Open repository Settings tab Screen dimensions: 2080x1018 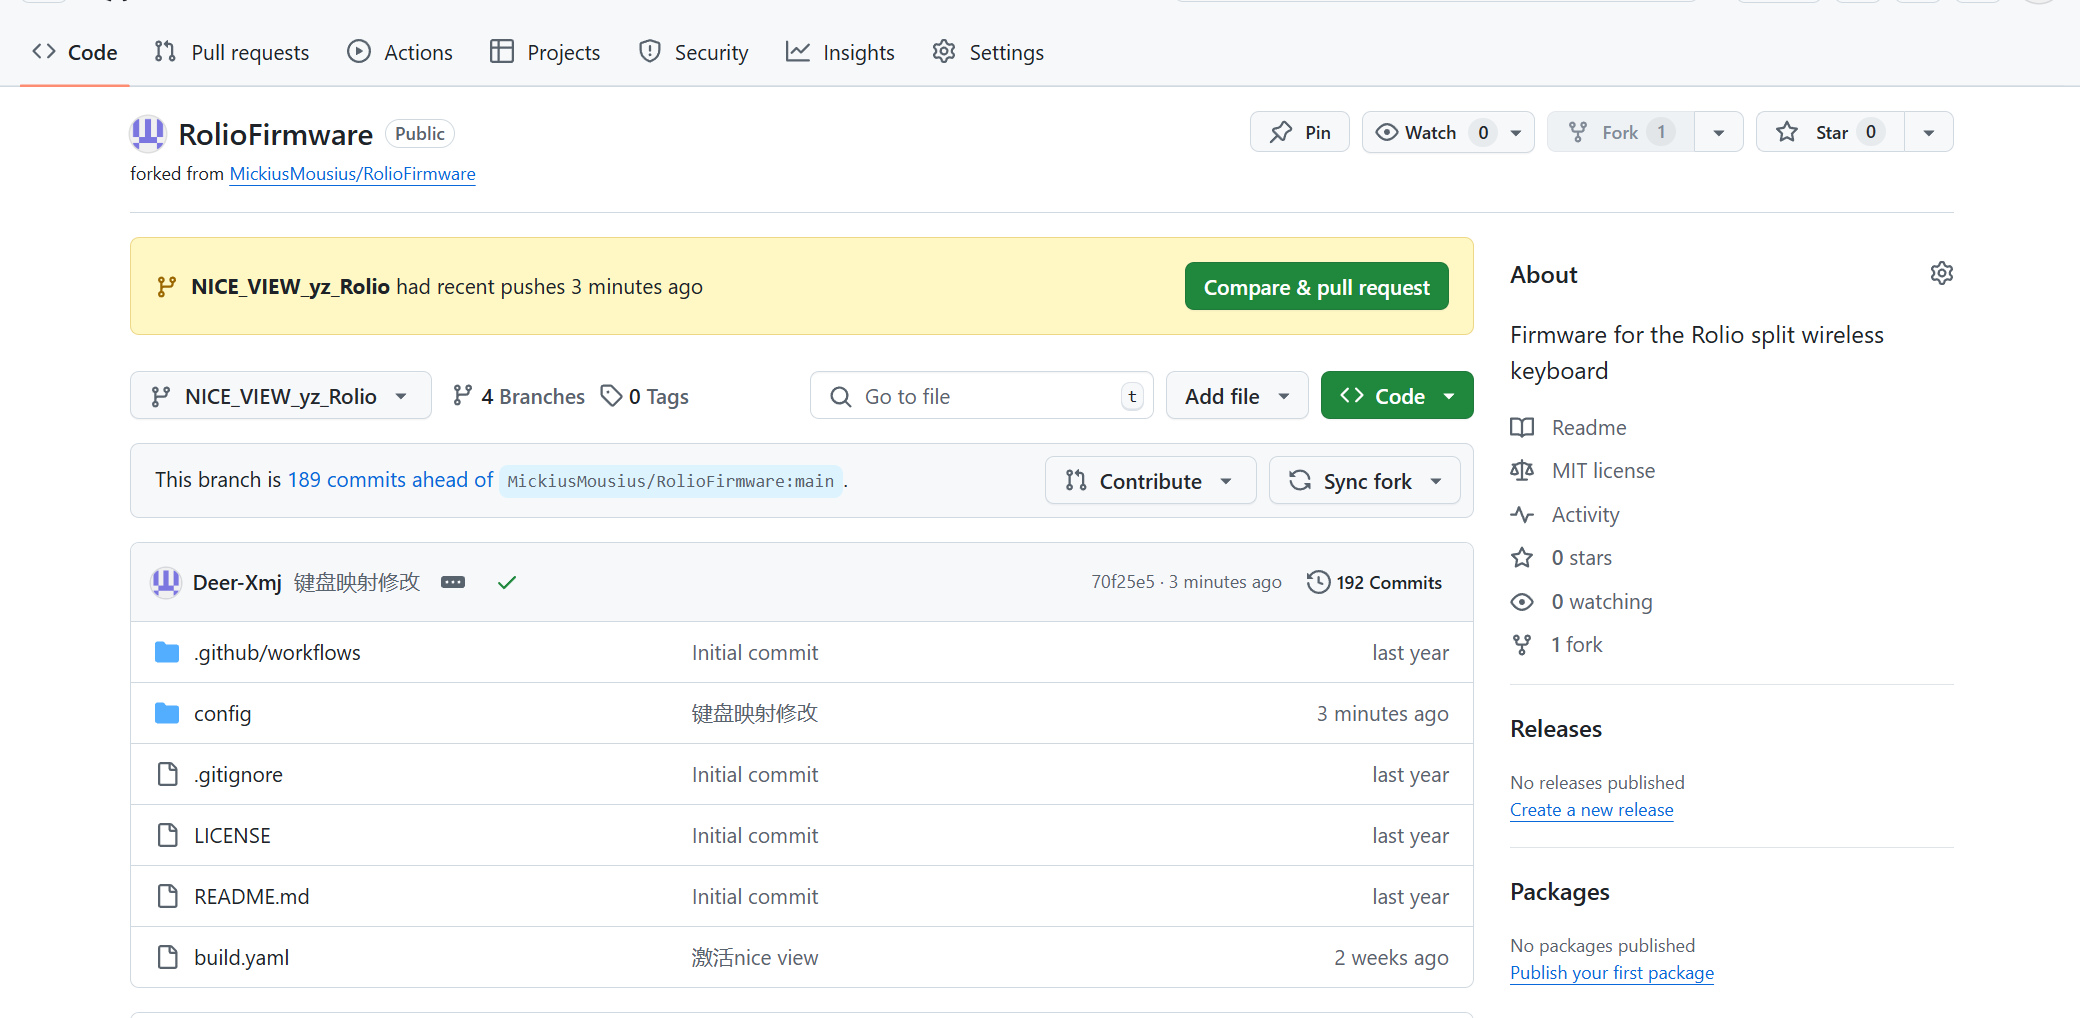coord(988,52)
